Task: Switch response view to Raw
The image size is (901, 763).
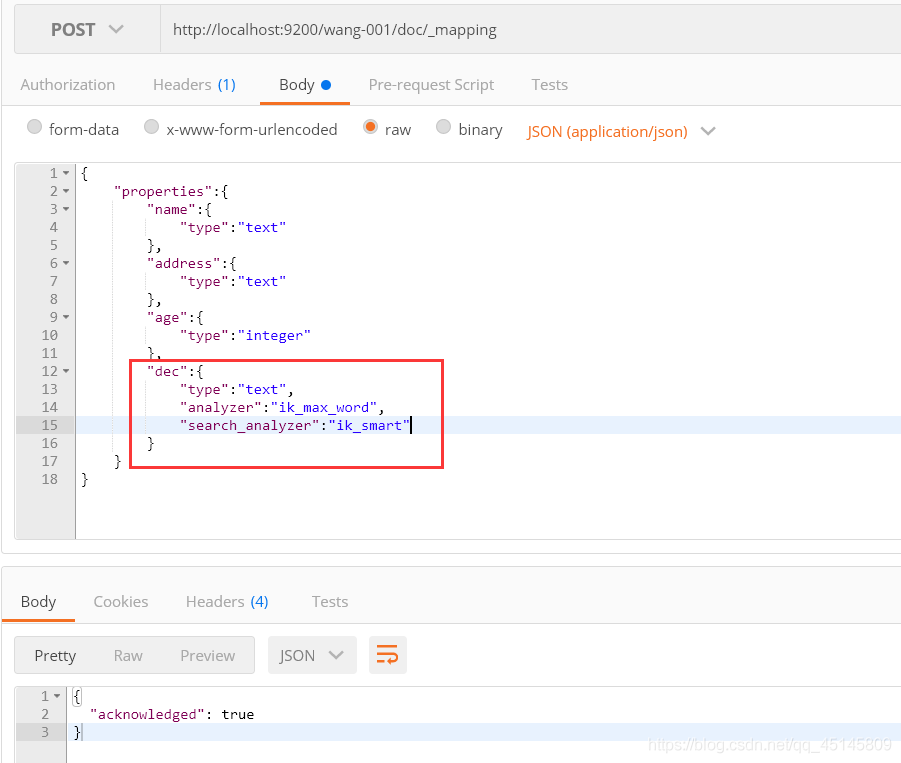Action: coord(128,655)
